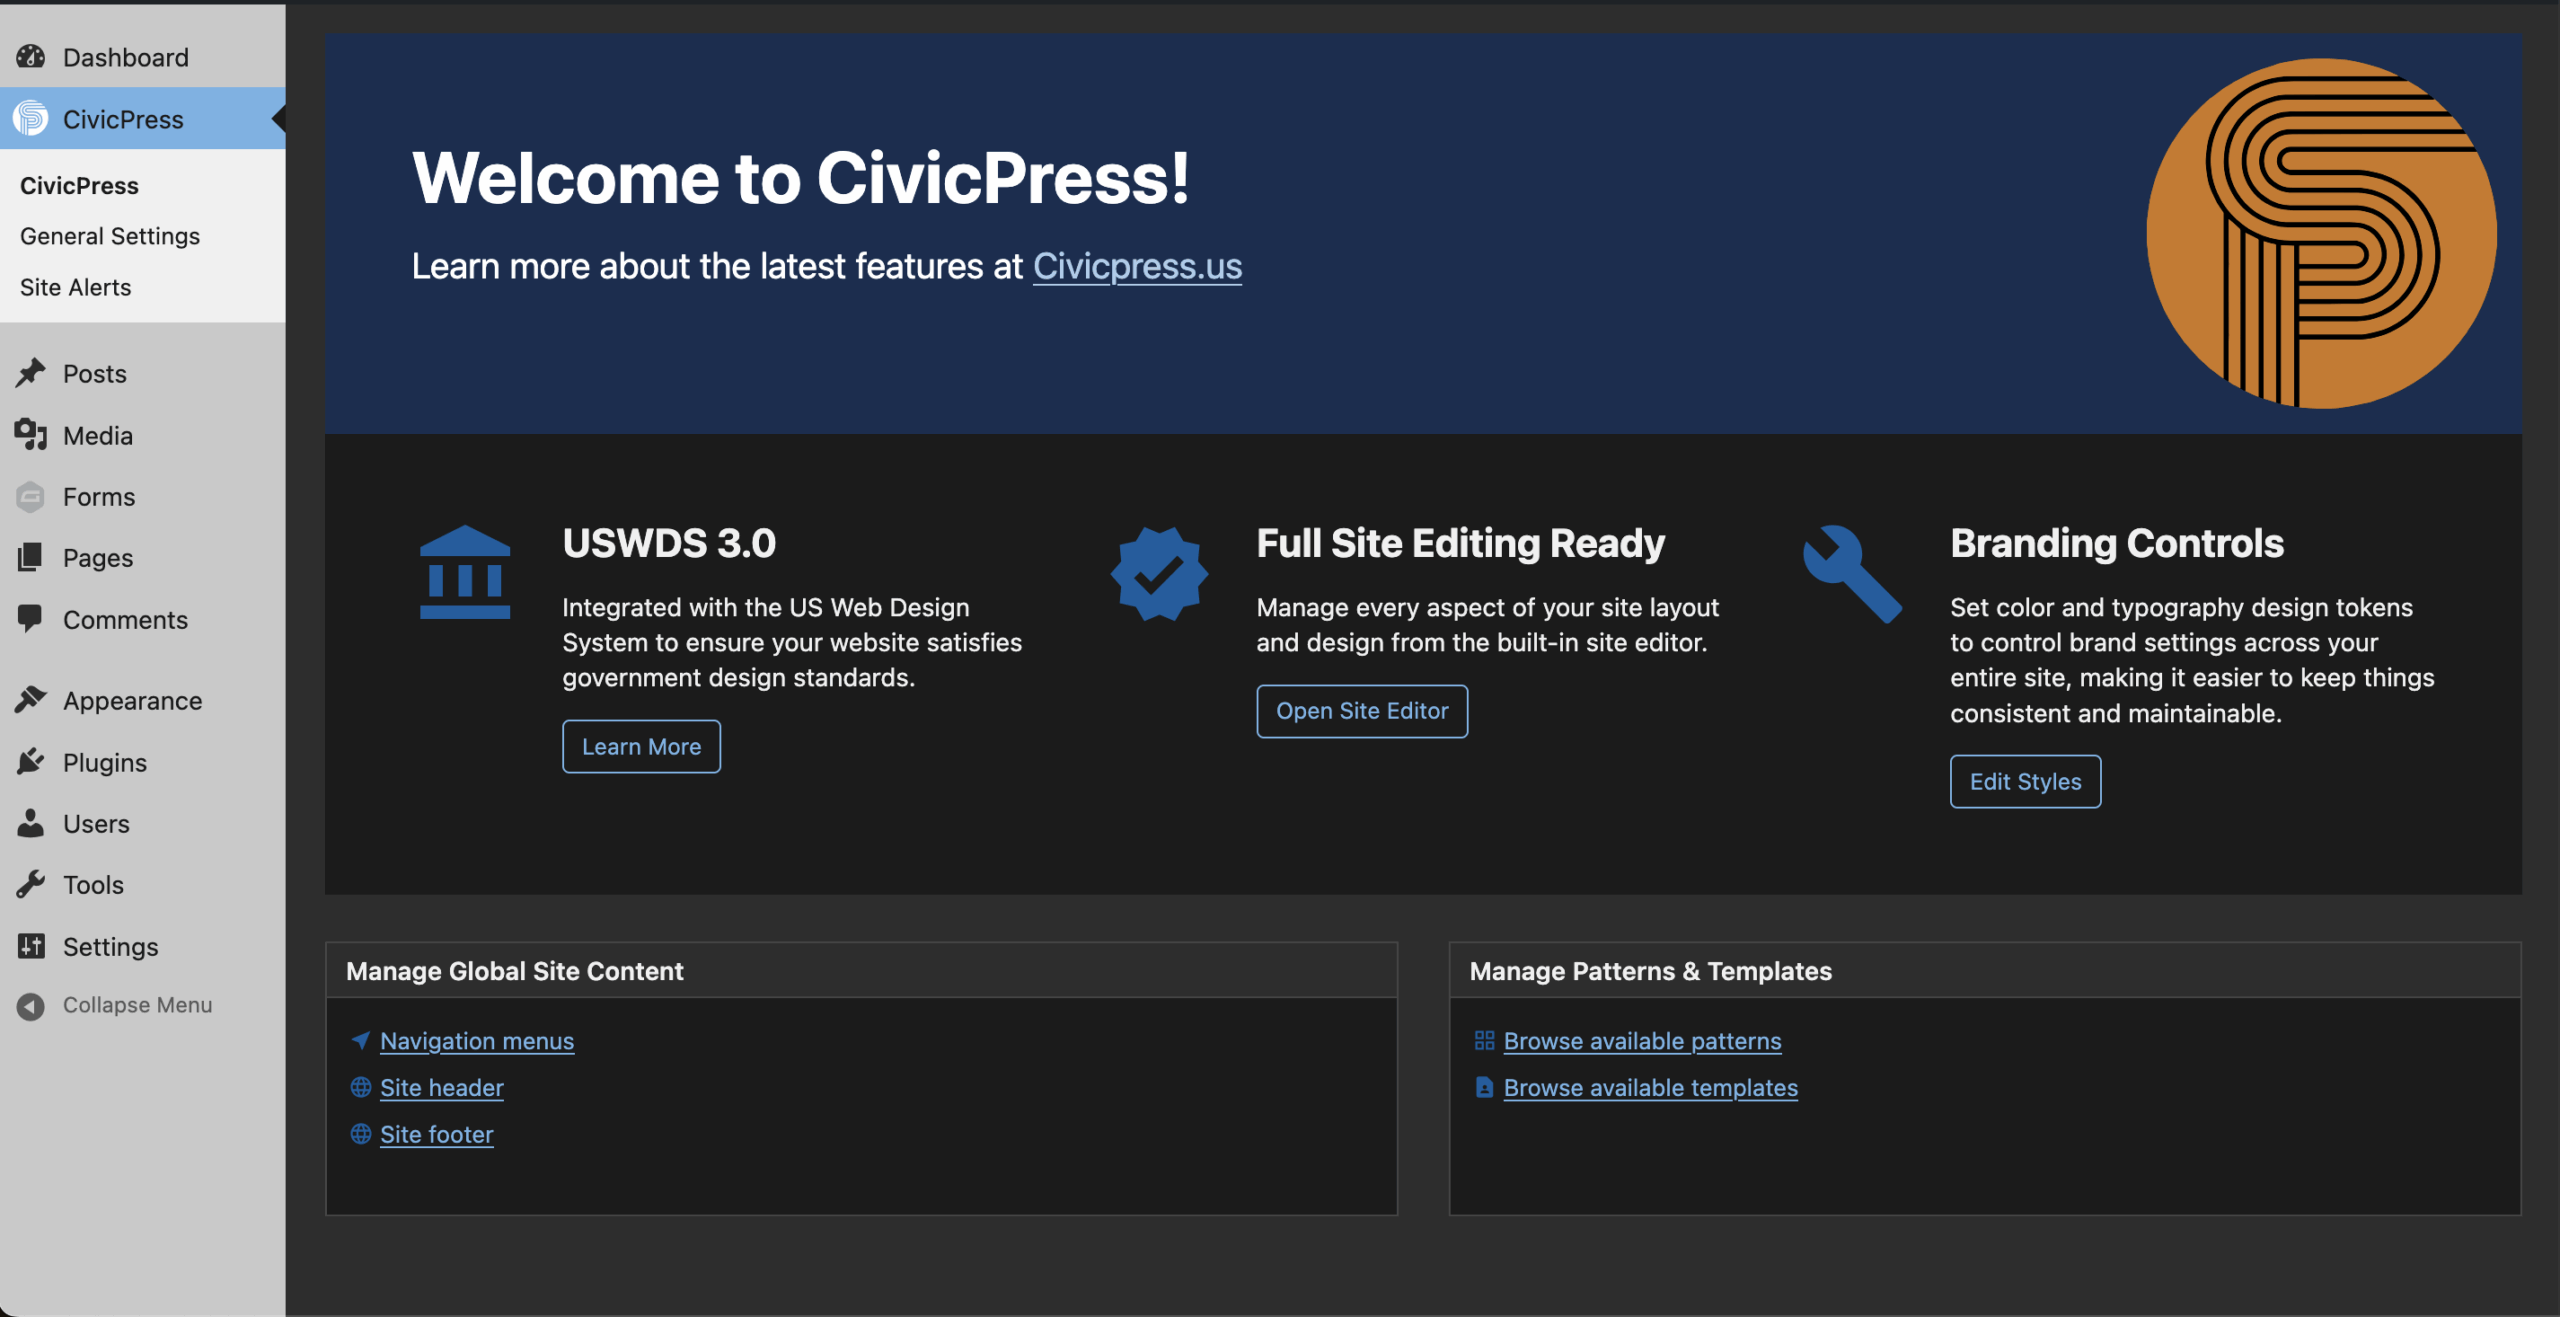This screenshot has height=1317, width=2560.
Task: Open the Site footer link
Action: pyautogui.click(x=437, y=1133)
